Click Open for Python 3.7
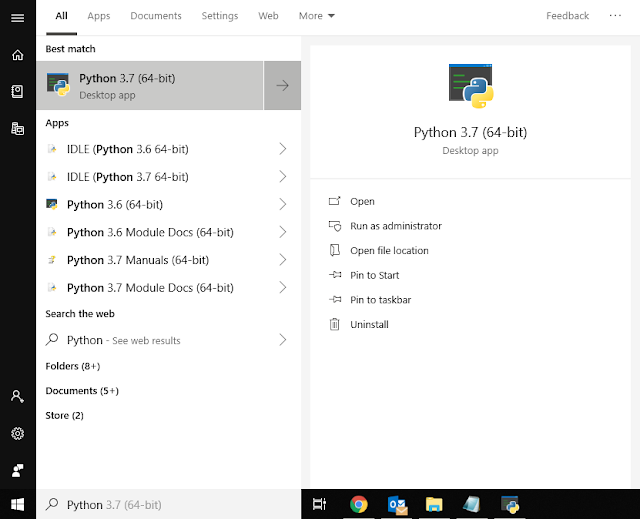 (362, 201)
